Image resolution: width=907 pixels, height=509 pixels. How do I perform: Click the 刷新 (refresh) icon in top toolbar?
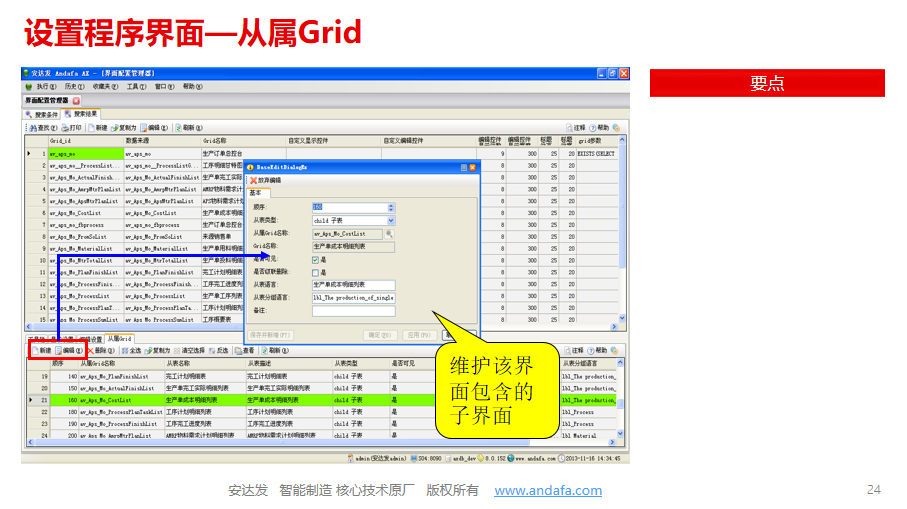click(x=178, y=128)
